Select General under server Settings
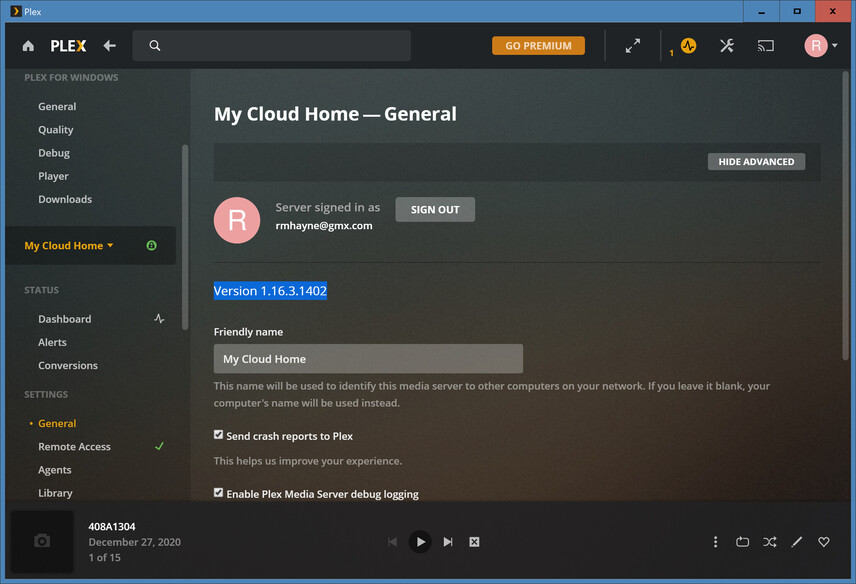The height and width of the screenshot is (584, 856). [57, 424]
